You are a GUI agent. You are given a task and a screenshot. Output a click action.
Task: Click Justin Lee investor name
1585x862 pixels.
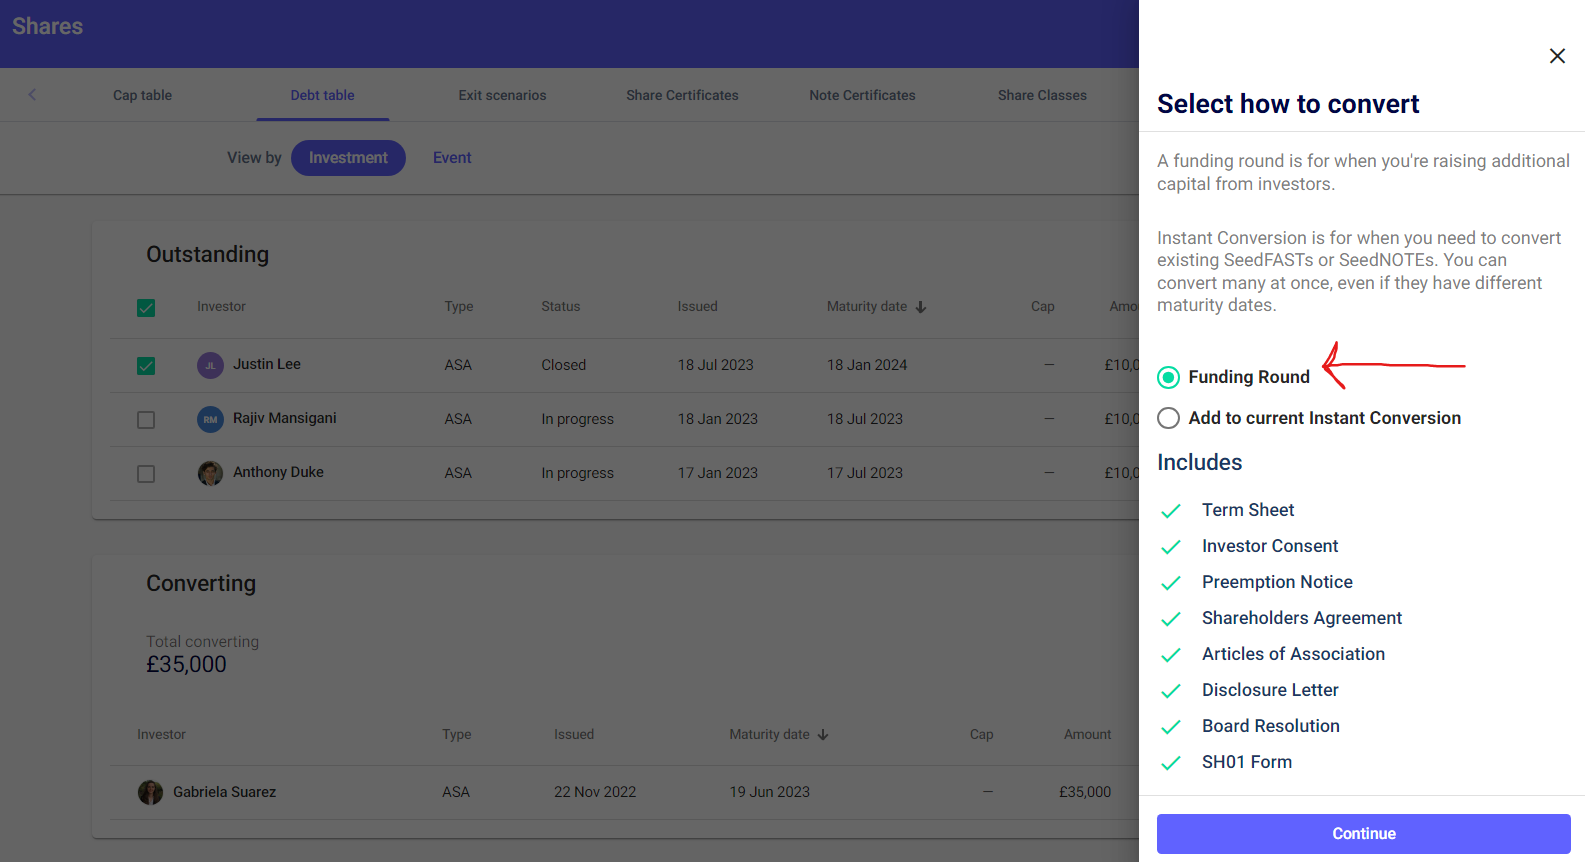[267, 364]
